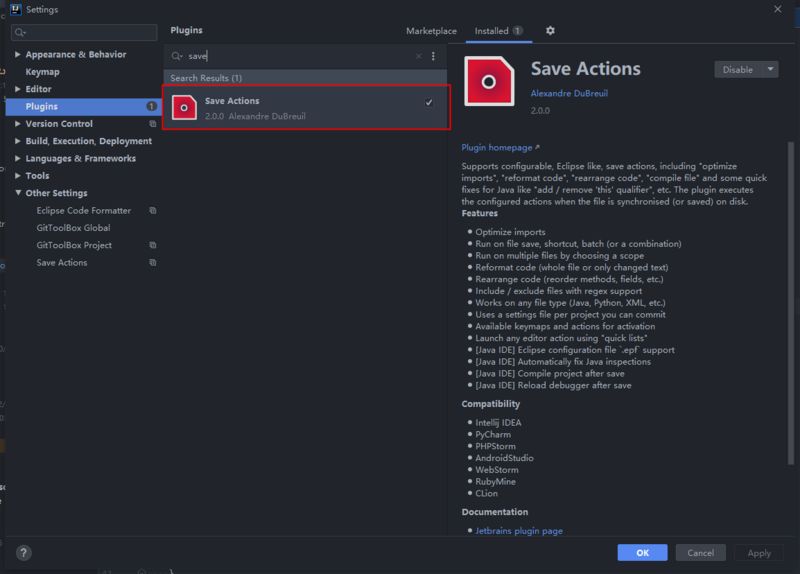The width and height of the screenshot is (800, 574).
Task: Click the PyCharm compatibility entry
Action: [493, 434]
